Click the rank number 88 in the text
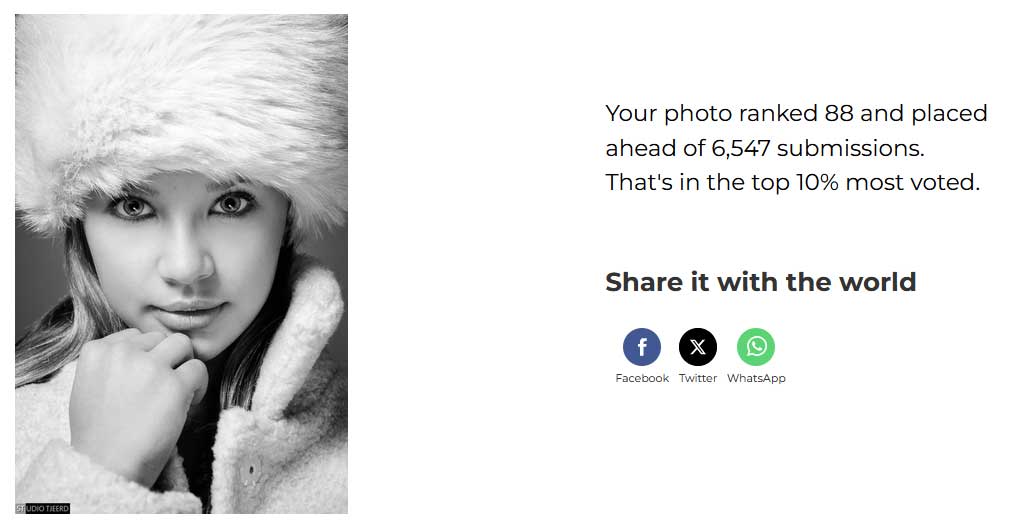 point(839,113)
